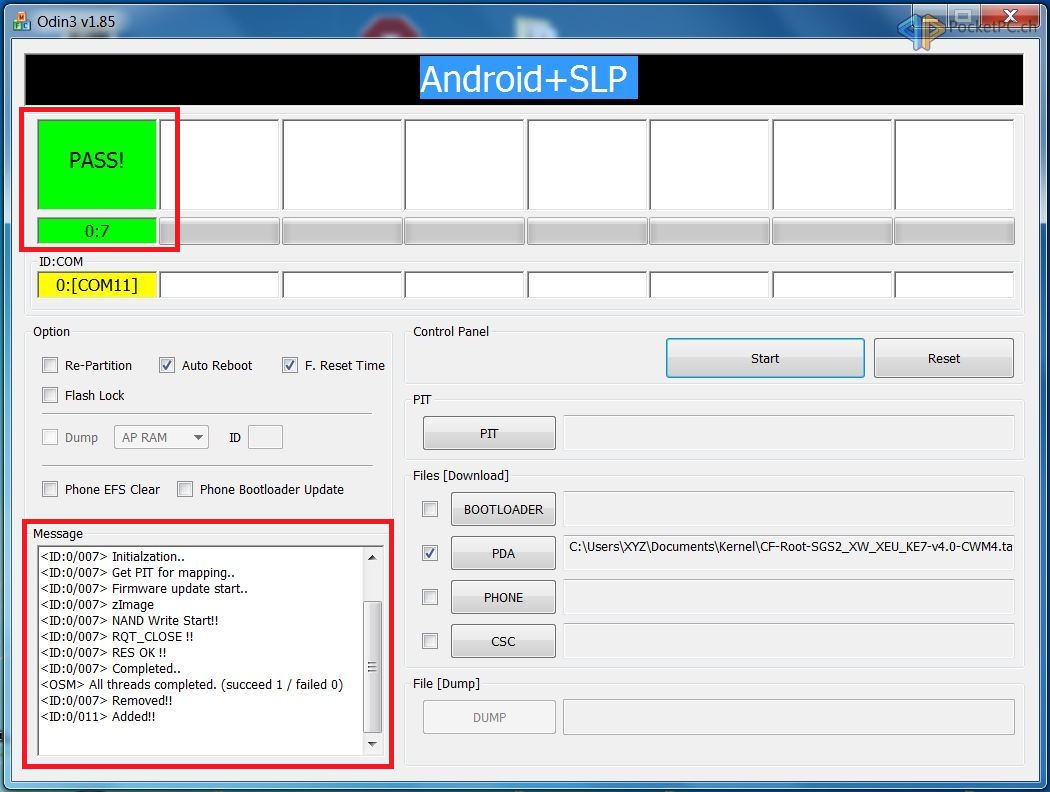This screenshot has width=1050, height=792.
Task: Click the Dump ID input field
Action: click(x=265, y=437)
